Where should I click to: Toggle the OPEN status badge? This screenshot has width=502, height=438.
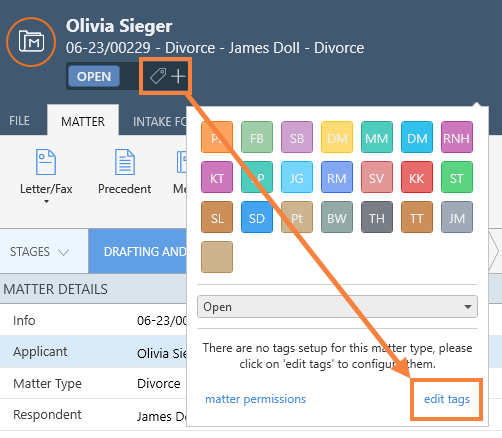pos(94,76)
